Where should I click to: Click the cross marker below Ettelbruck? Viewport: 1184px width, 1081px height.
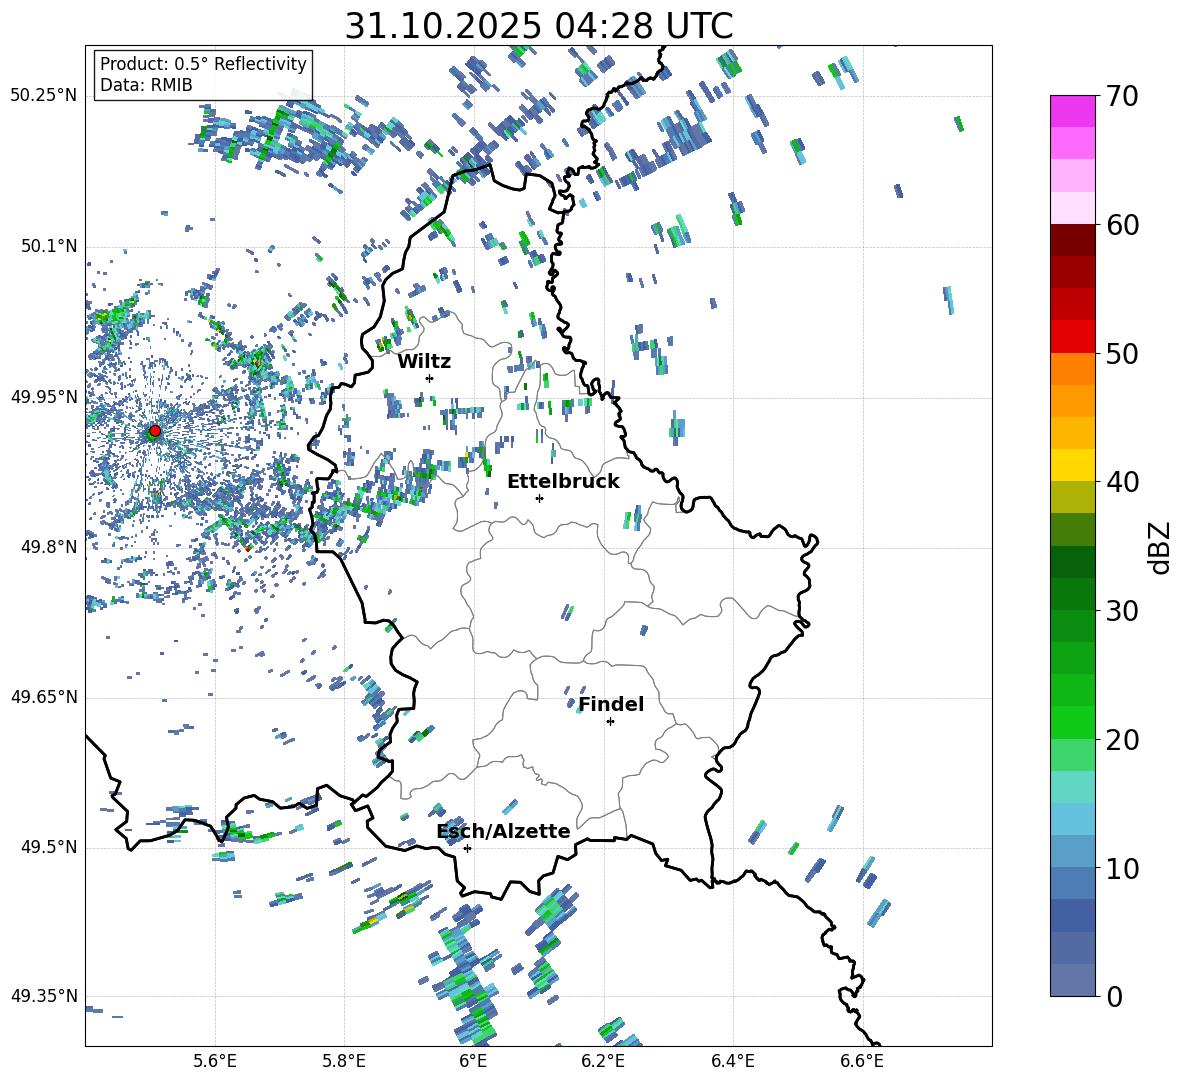pos(539,498)
